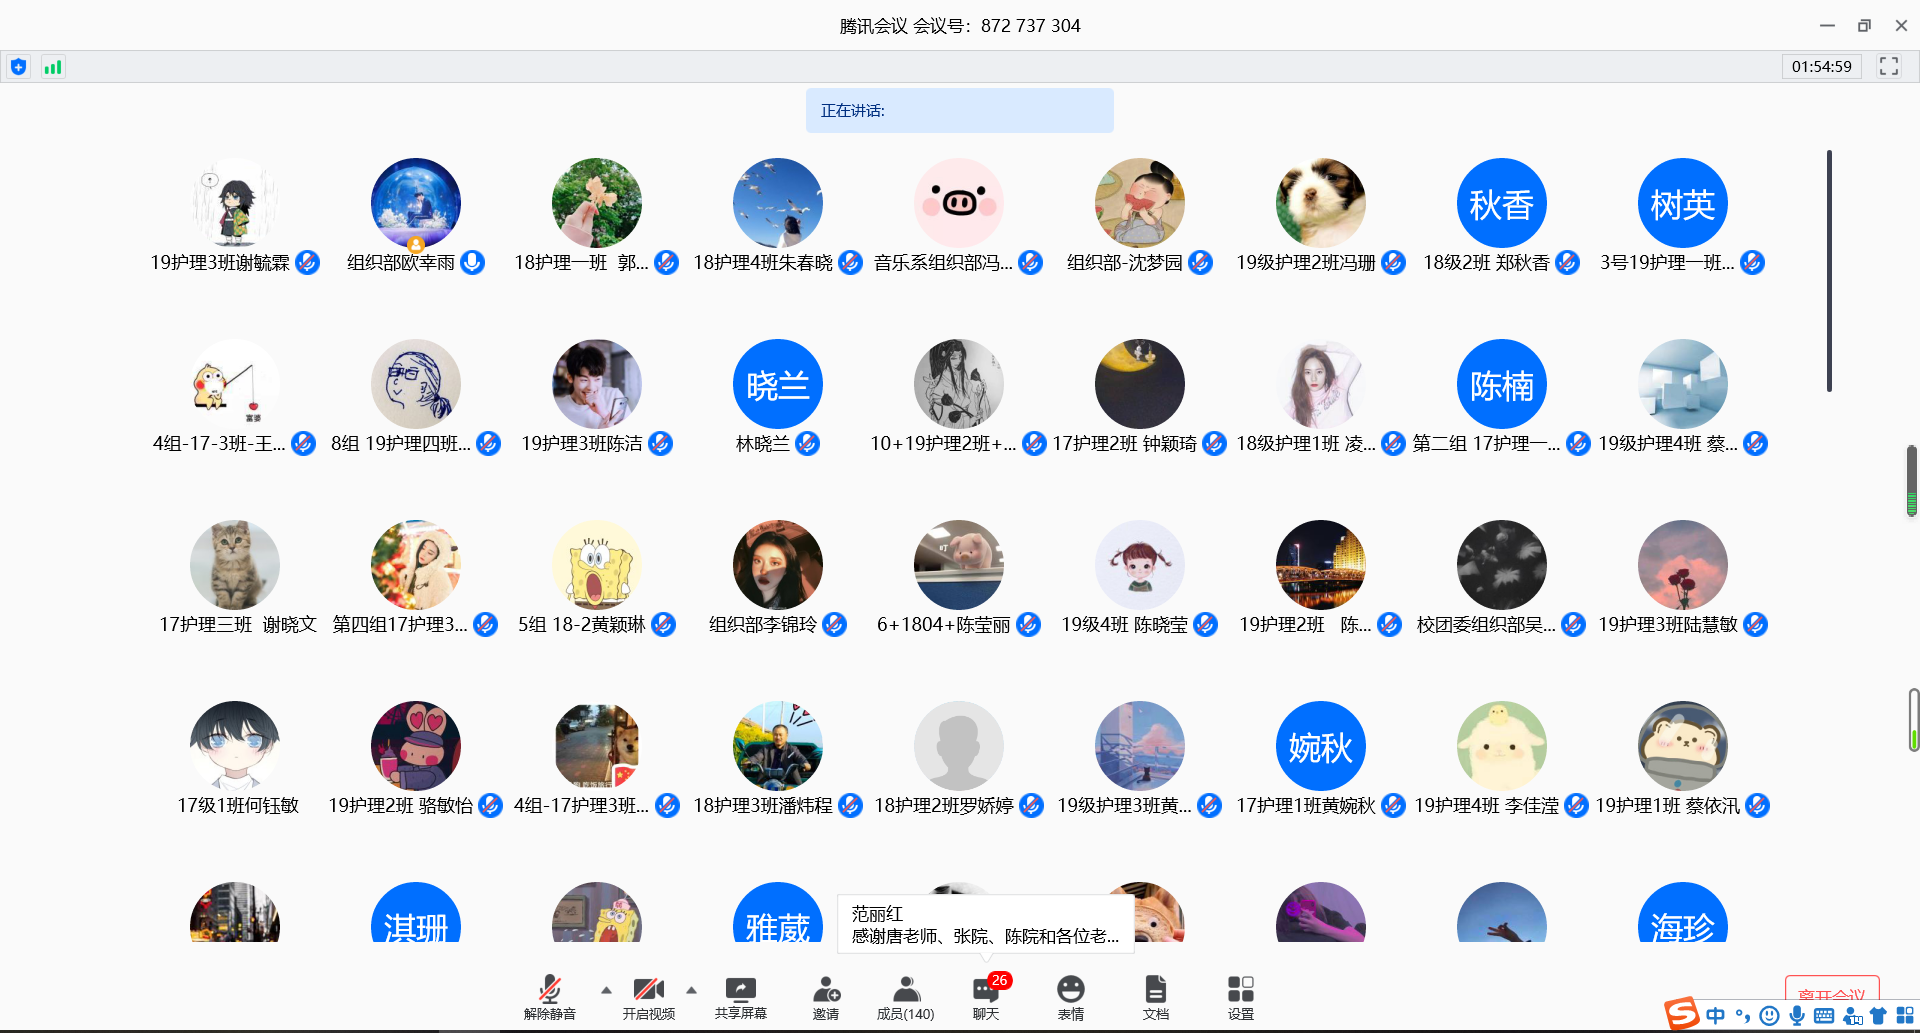Viewport: 1920px width, 1033px height.
Task: Click the red leave meeting button
Action: coord(1831,993)
